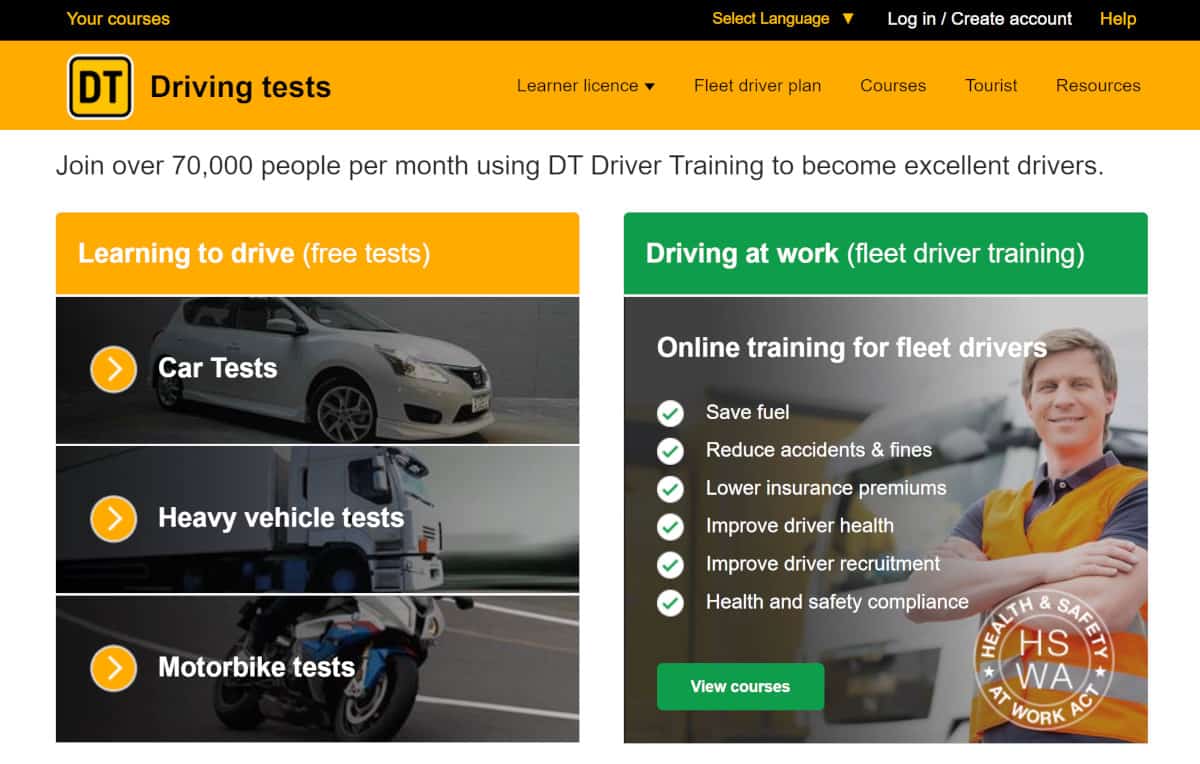This screenshot has width=1200, height=764.
Task: Go to the Tourist menu item
Action: (x=991, y=86)
